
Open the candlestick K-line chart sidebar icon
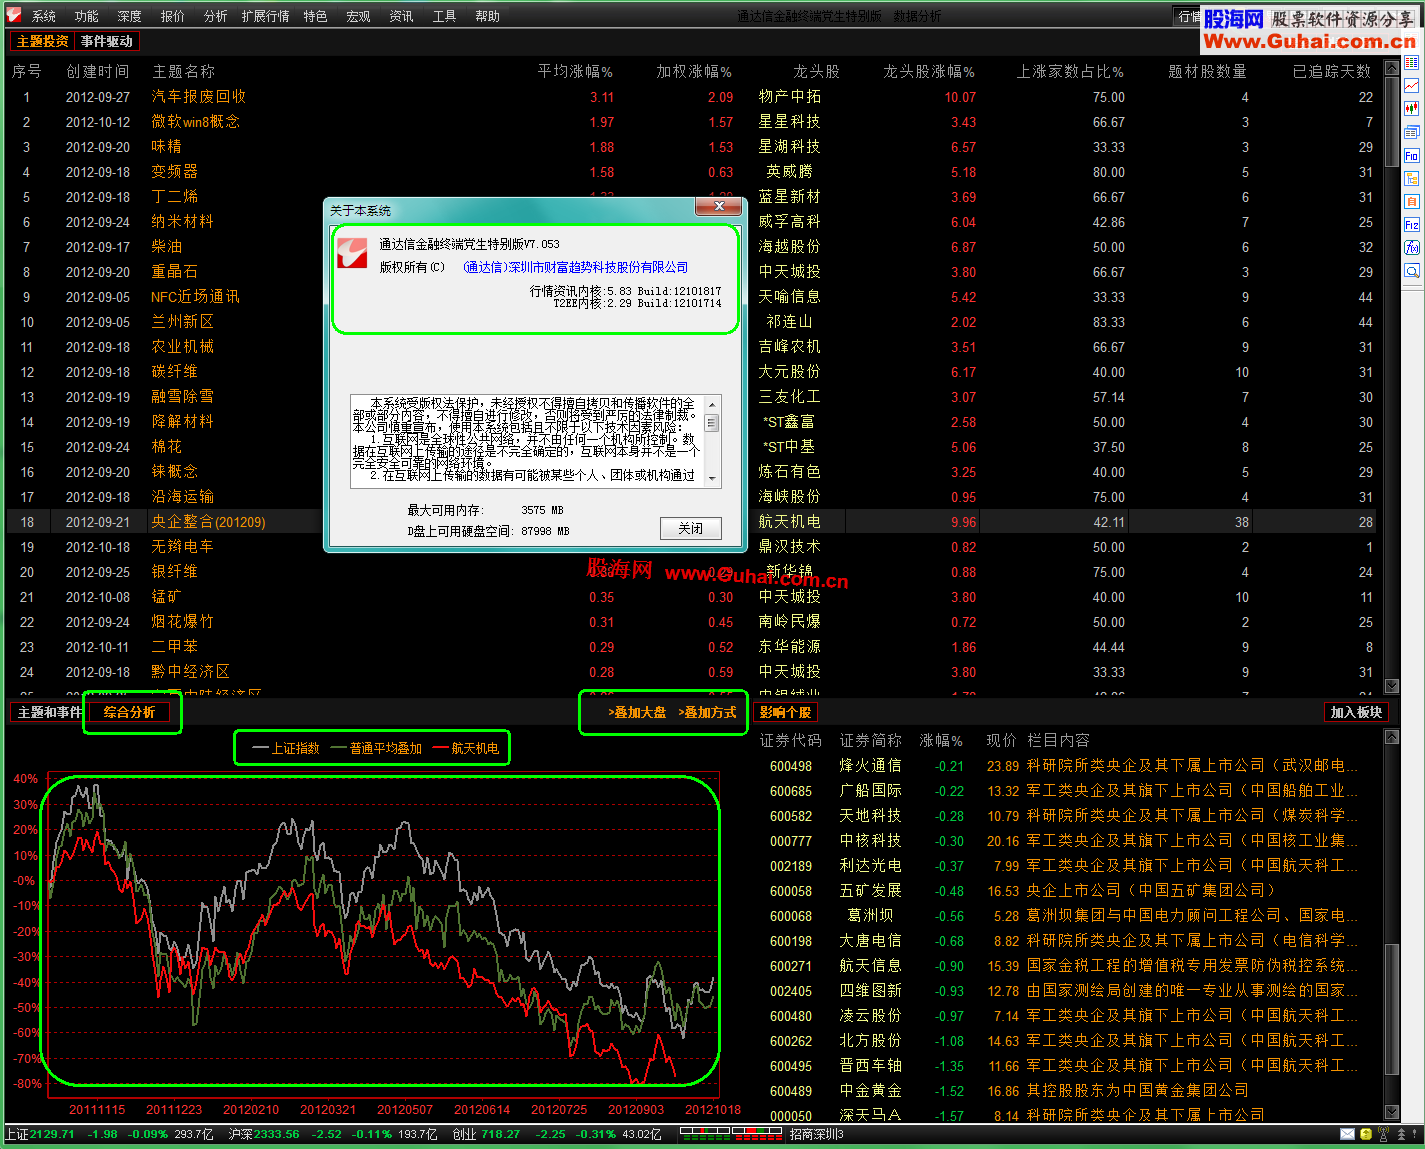click(x=1411, y=109)
